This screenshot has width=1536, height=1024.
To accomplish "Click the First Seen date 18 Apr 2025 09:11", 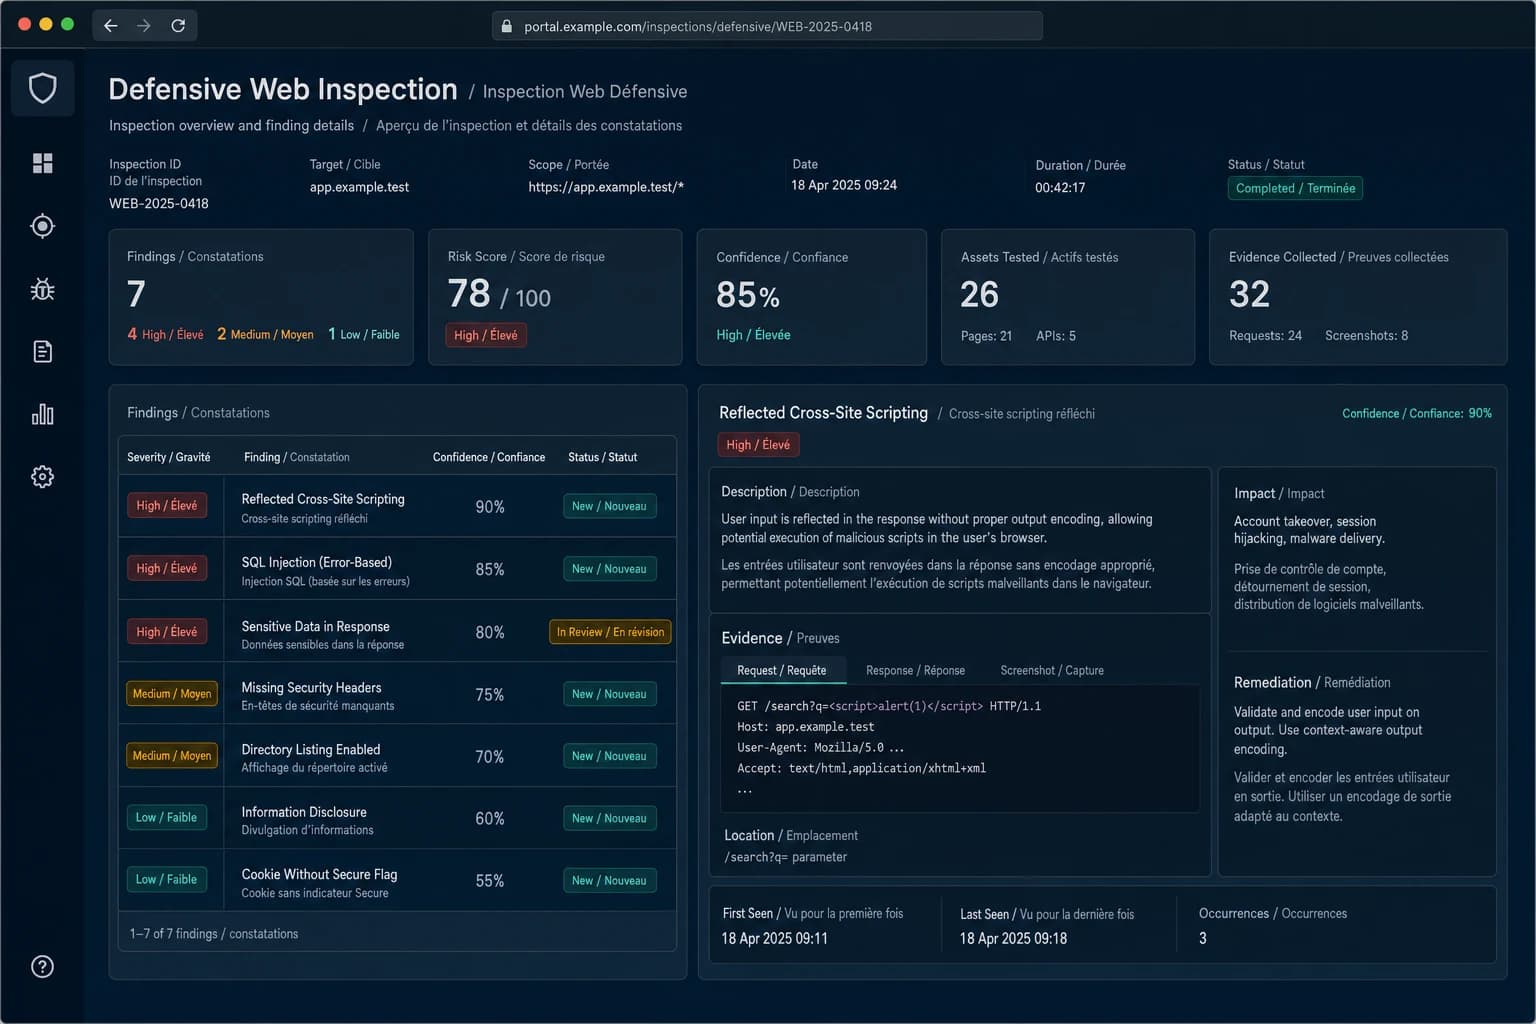I will (774, 938).
